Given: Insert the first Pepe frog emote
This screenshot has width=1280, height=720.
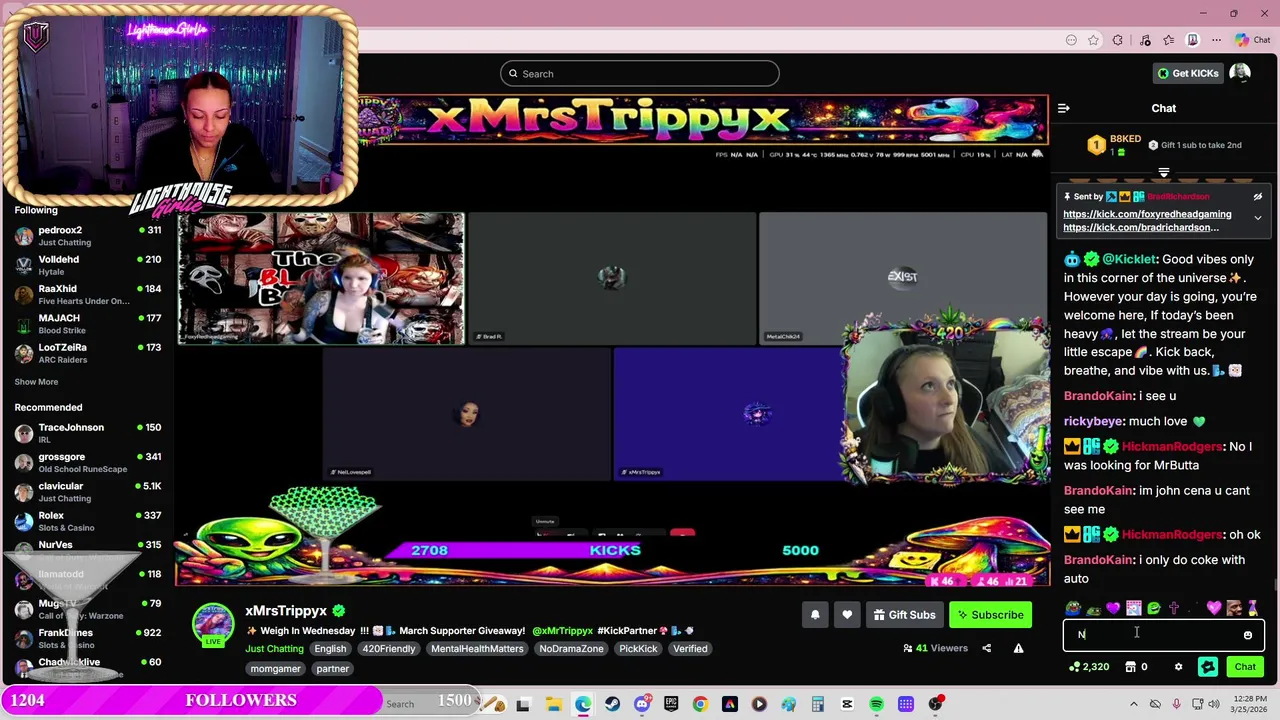Looking at the screenshot, I should tap(1073, 608).
